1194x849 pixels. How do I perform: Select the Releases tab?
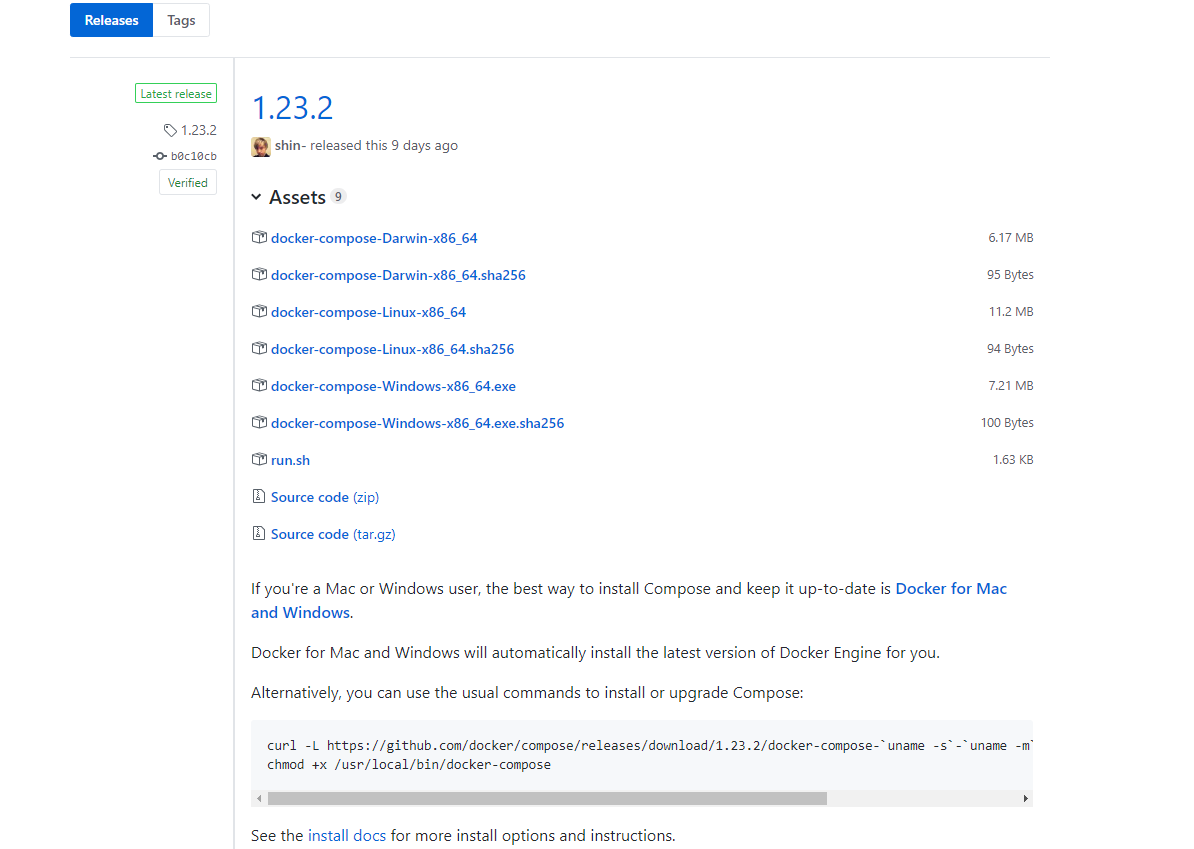111,20
